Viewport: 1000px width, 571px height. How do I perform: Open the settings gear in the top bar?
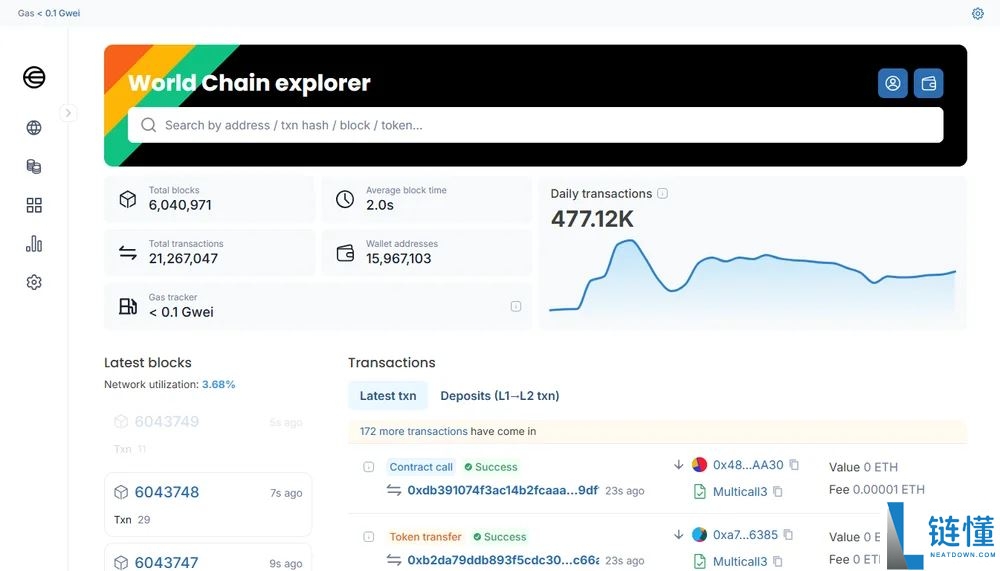[977, 13]
